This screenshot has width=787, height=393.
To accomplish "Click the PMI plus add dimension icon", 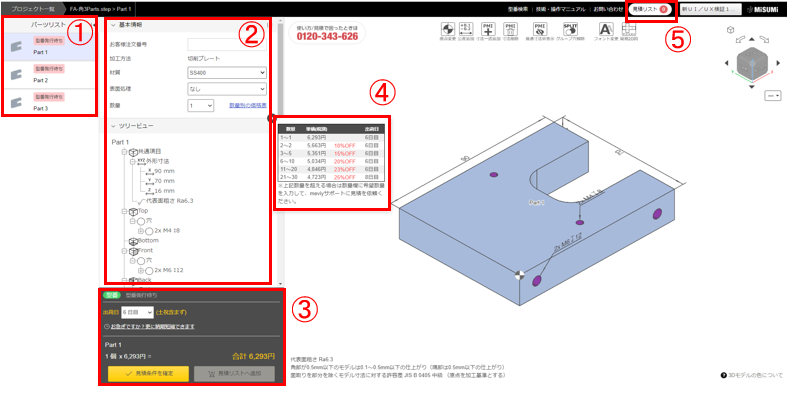I will coord(488,29).
